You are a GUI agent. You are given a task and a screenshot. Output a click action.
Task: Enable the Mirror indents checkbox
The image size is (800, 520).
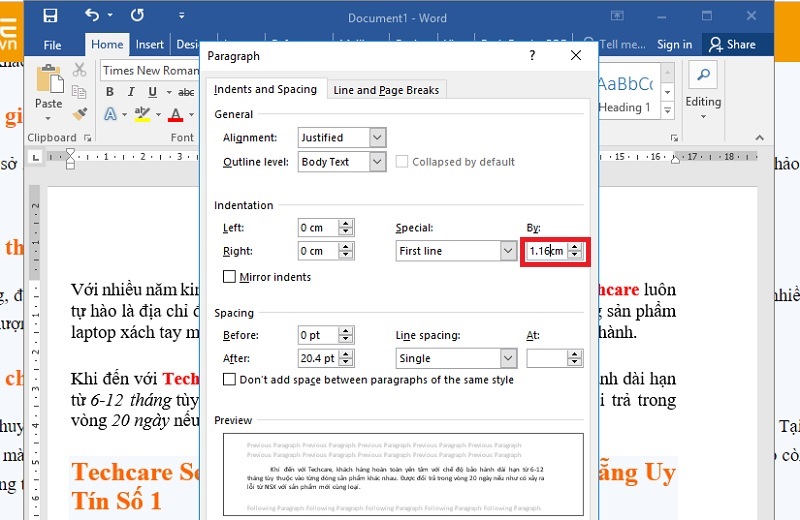pos(229,277)
